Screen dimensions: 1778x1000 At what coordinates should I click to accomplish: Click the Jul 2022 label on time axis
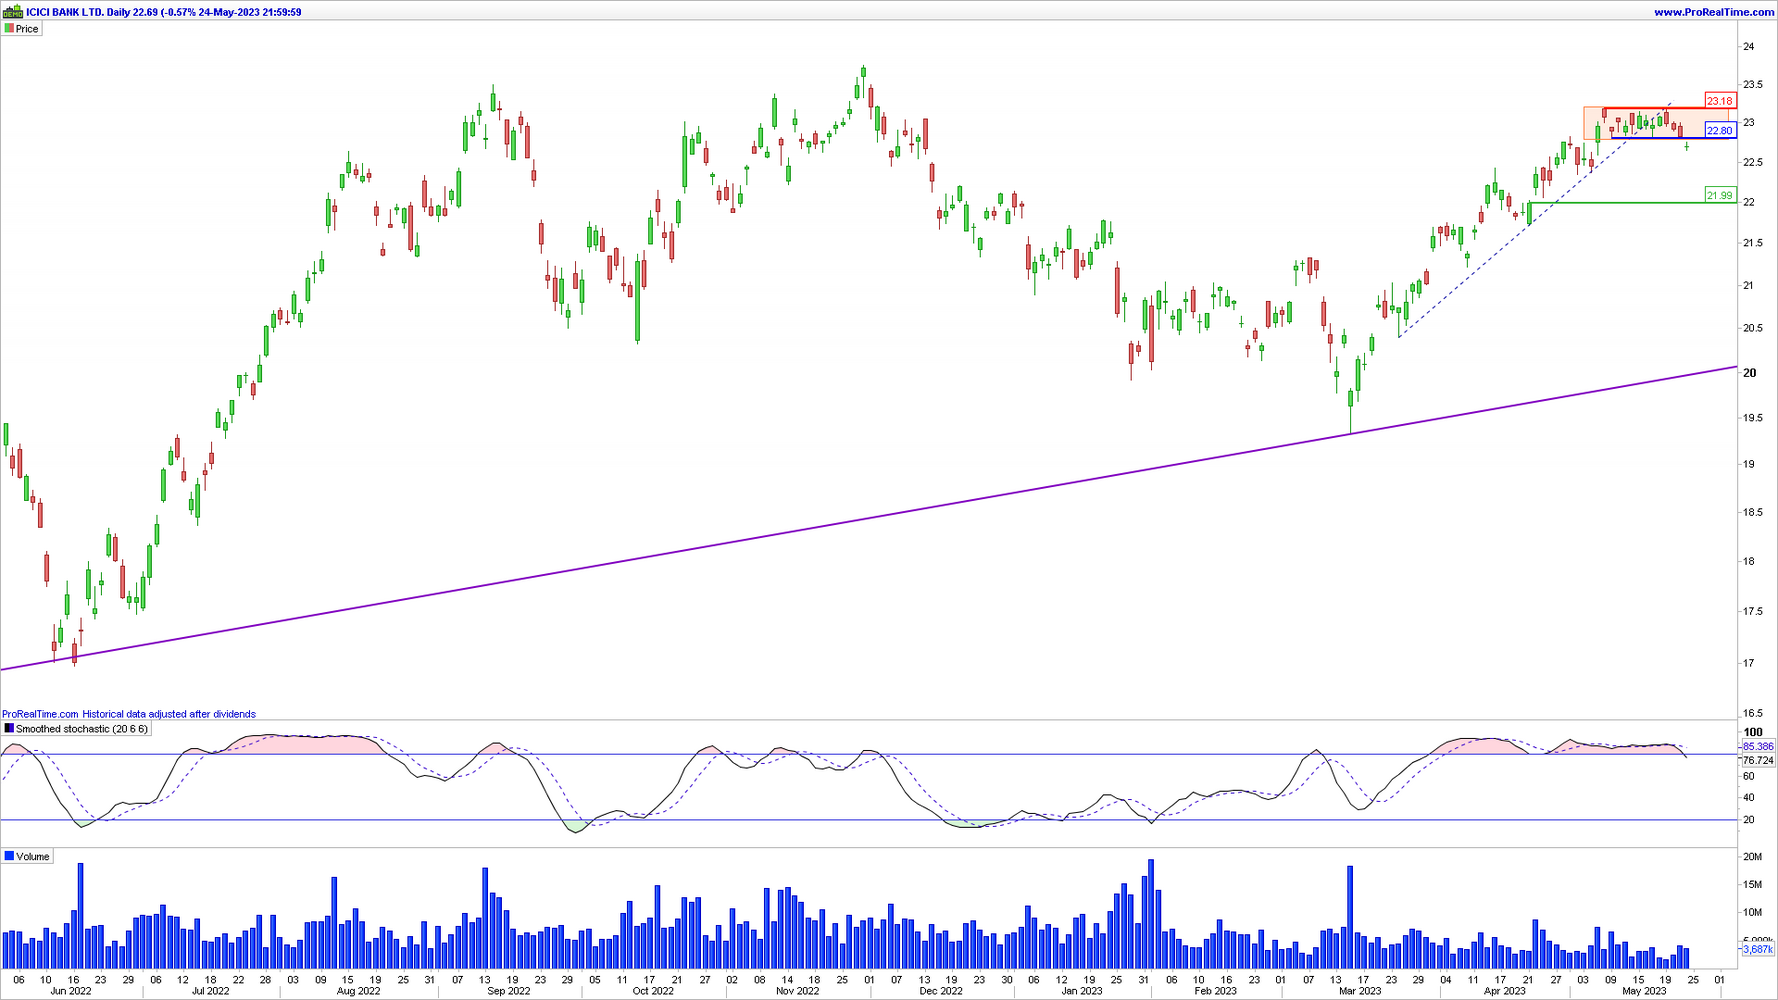(x=210, y=991)
